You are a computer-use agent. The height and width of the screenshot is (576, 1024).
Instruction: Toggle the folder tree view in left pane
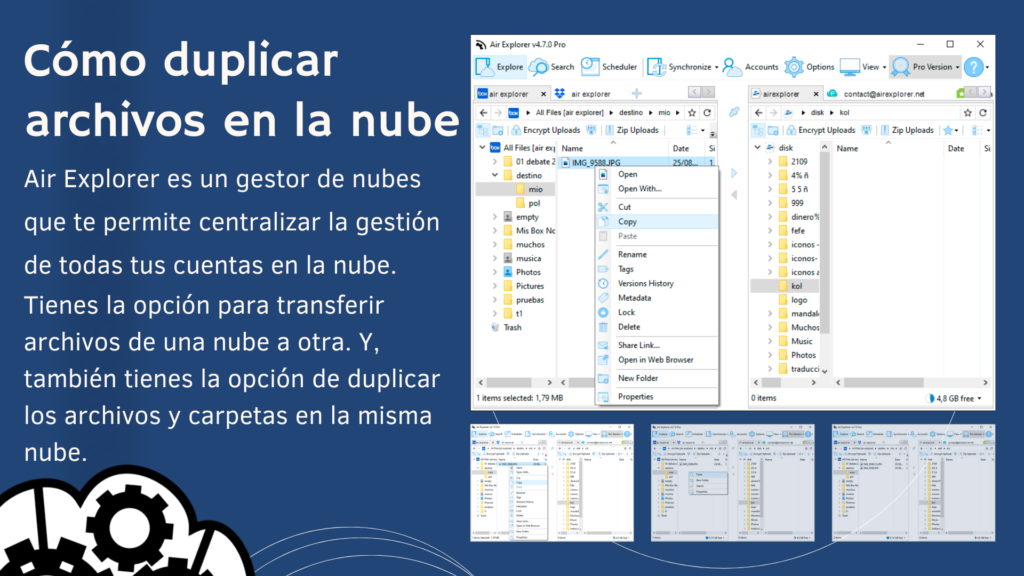(x=483, y=130)
